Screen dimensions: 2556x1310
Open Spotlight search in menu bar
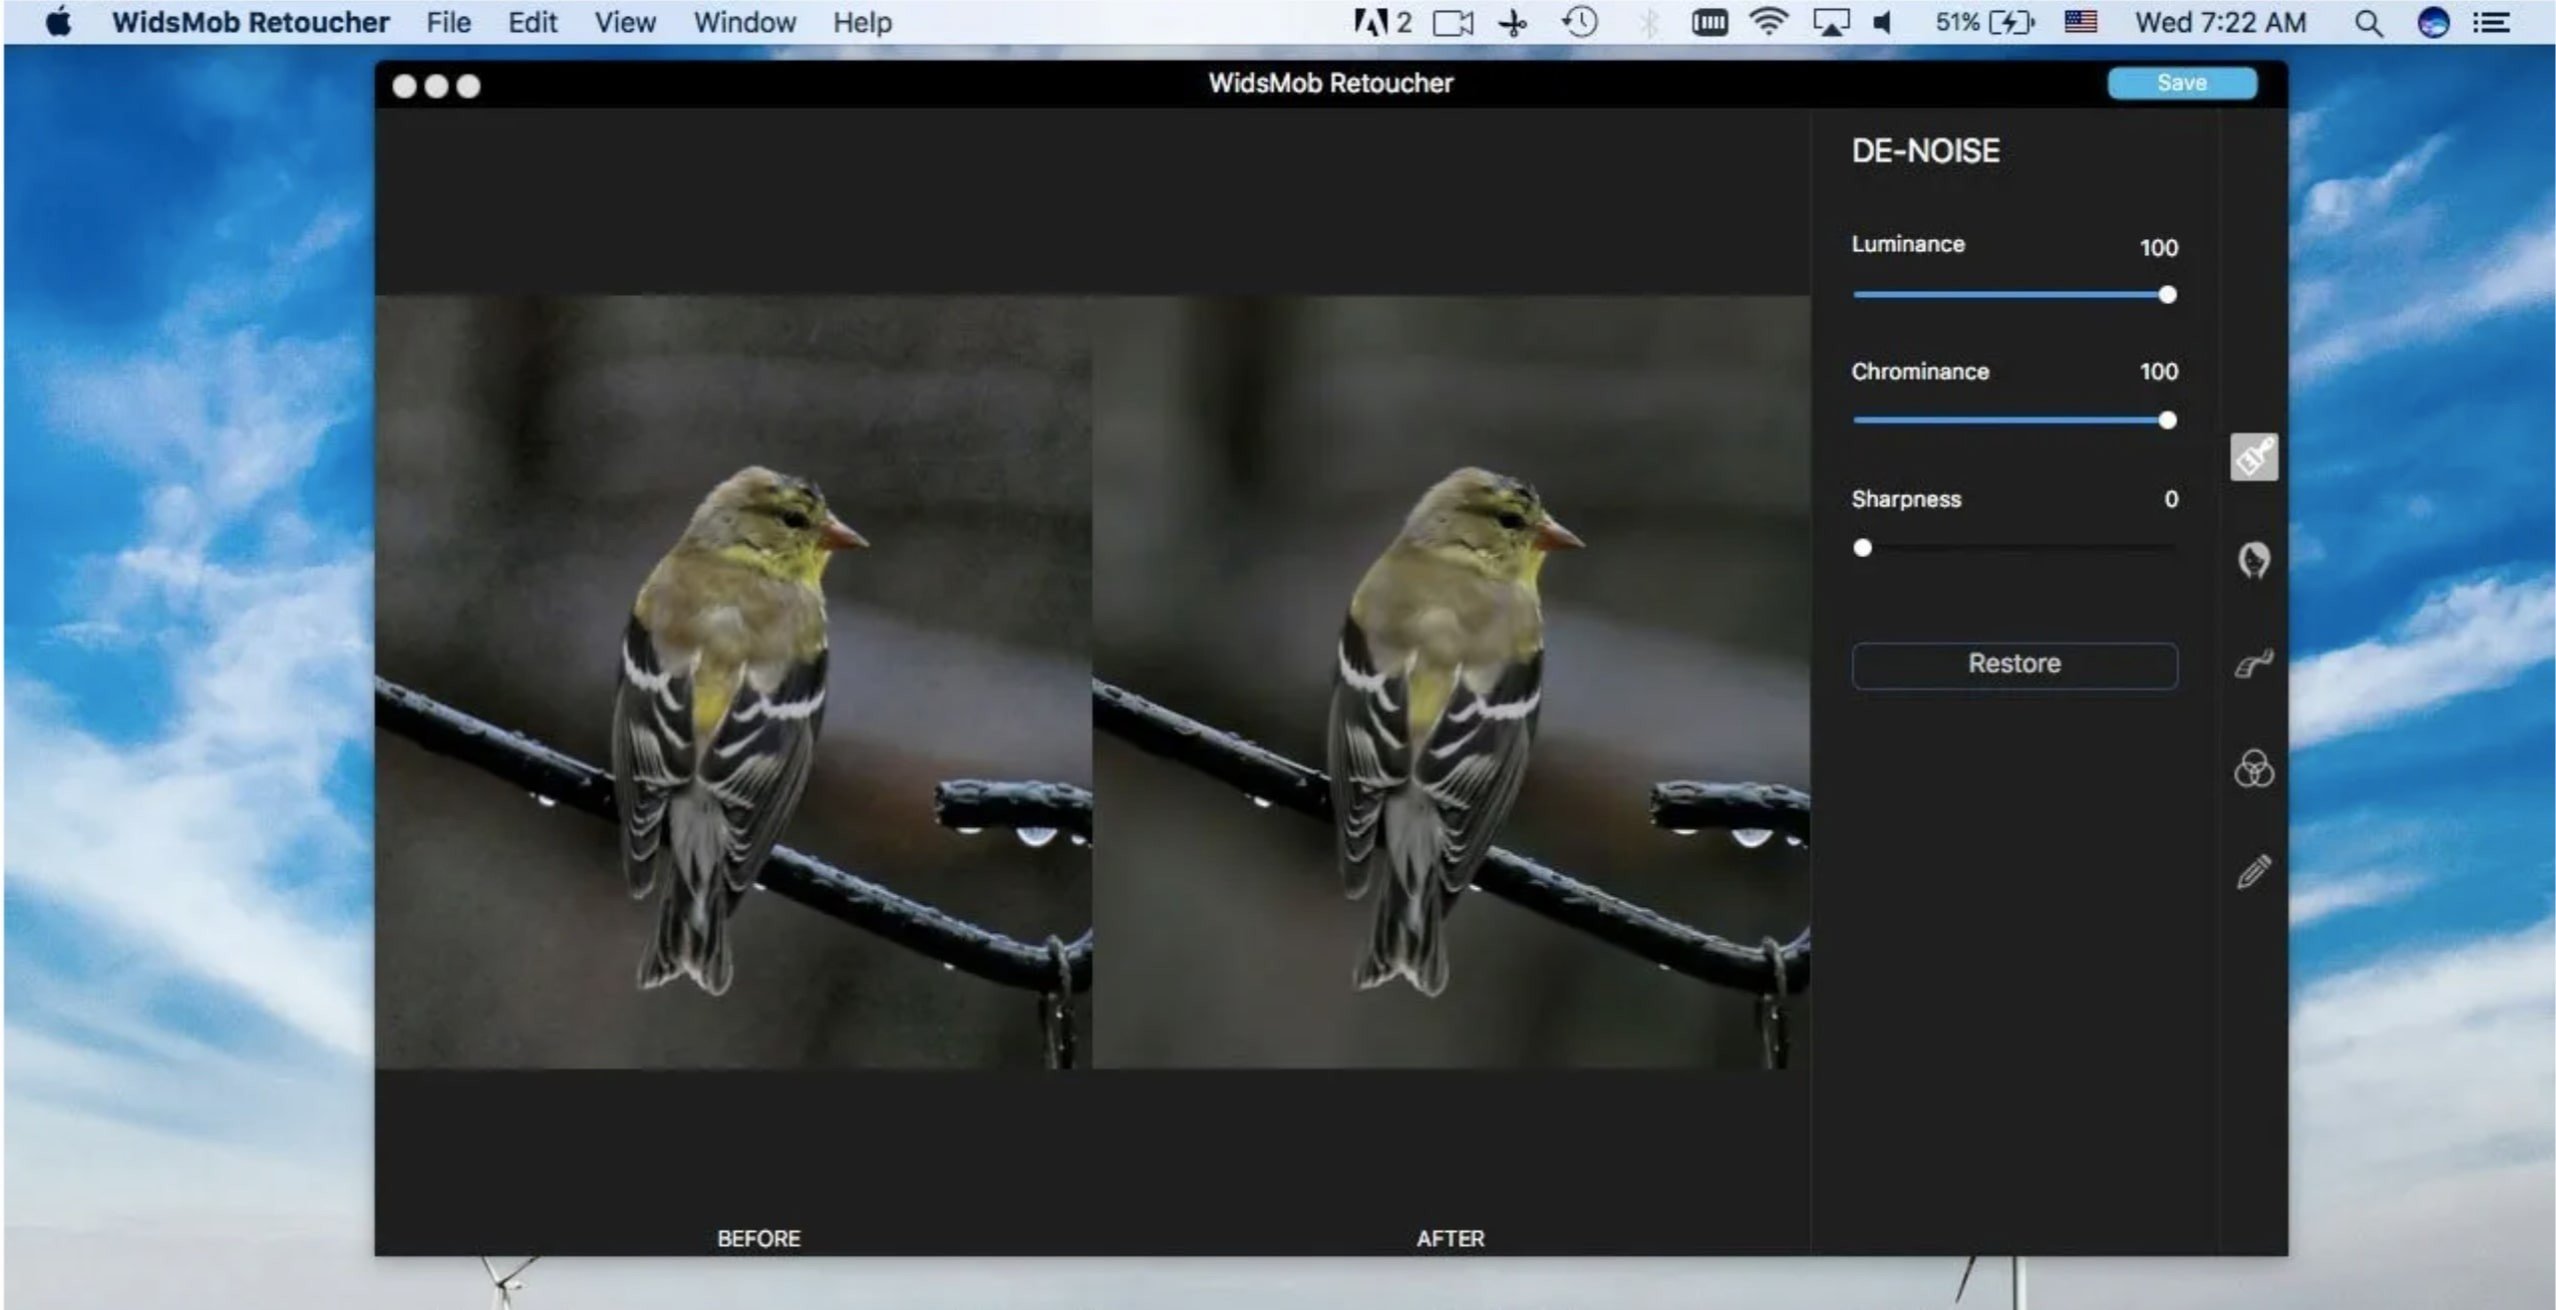click(2367, 22)
